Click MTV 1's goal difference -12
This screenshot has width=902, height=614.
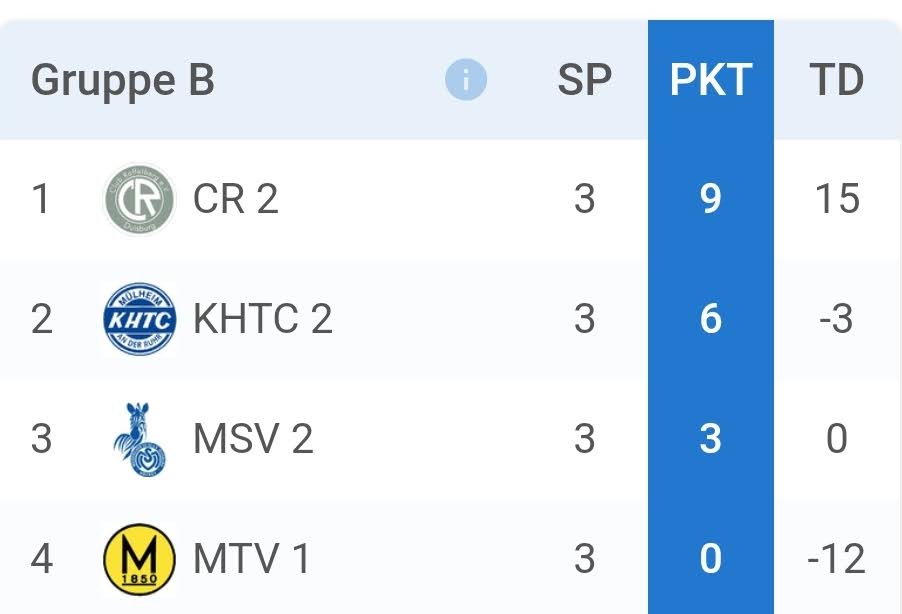[x=836, y=559]
